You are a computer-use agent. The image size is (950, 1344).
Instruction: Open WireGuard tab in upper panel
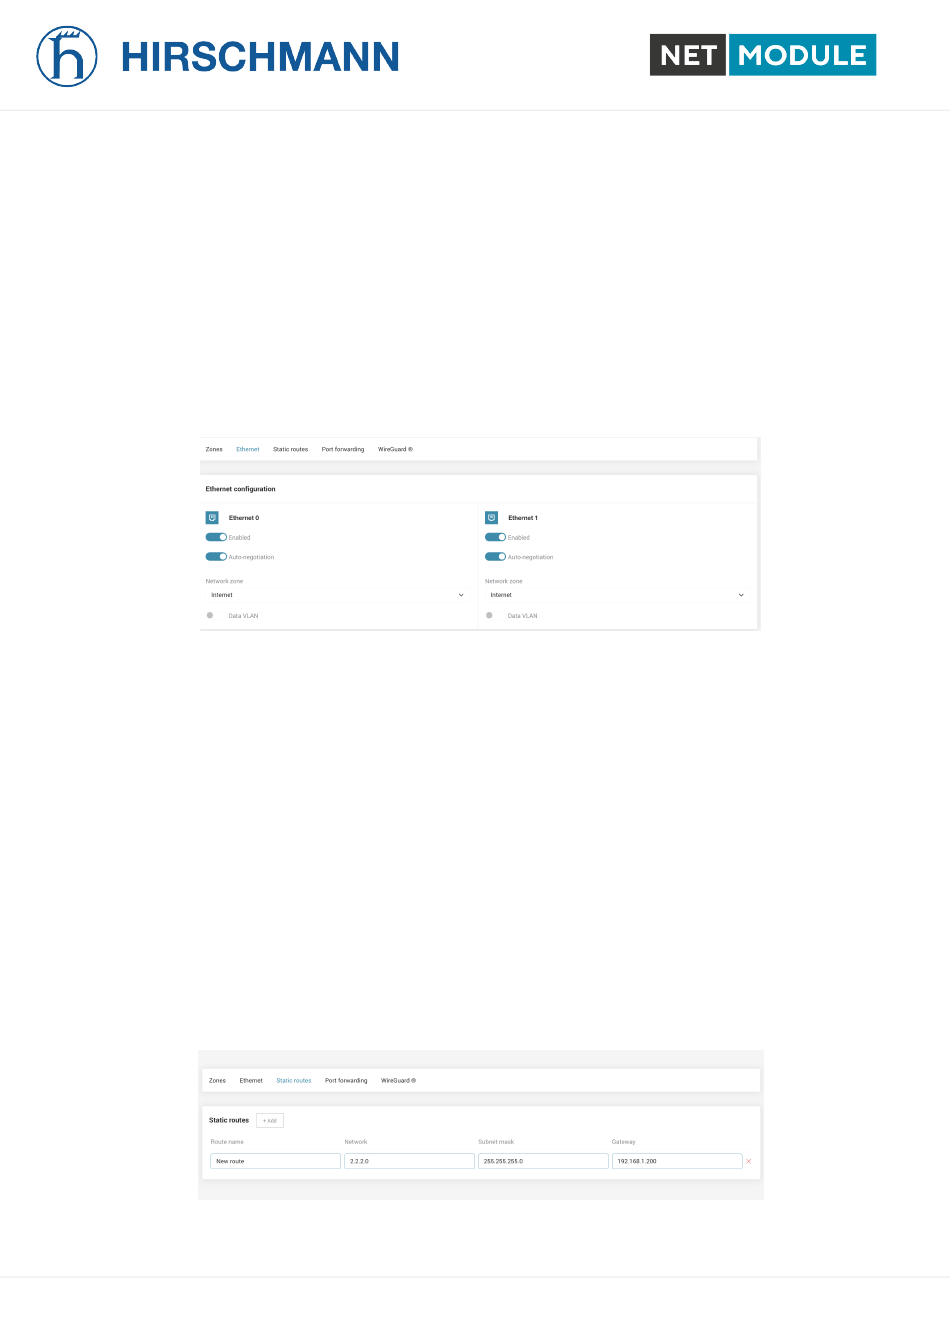(395, 449)
